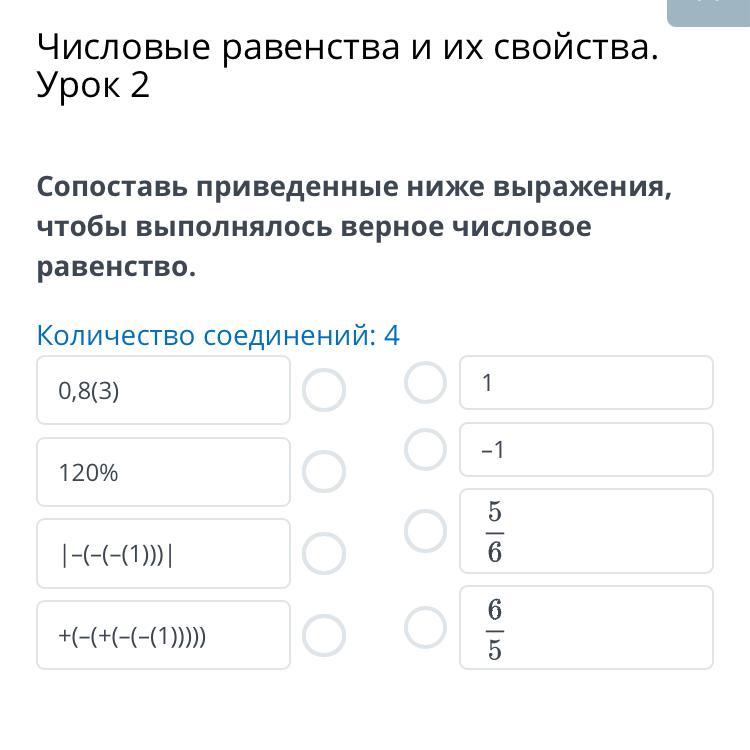Click the 'Количество соединений: 4' label
Viewport: 750px width, 750px height.
[x=218, y=335]
